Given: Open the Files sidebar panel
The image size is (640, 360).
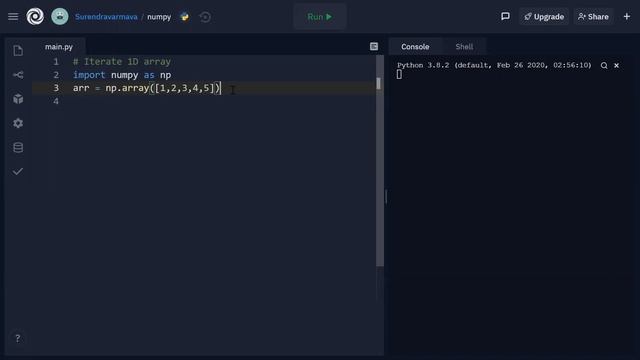Looking at the screenshot, I should [x=18, y=51].
